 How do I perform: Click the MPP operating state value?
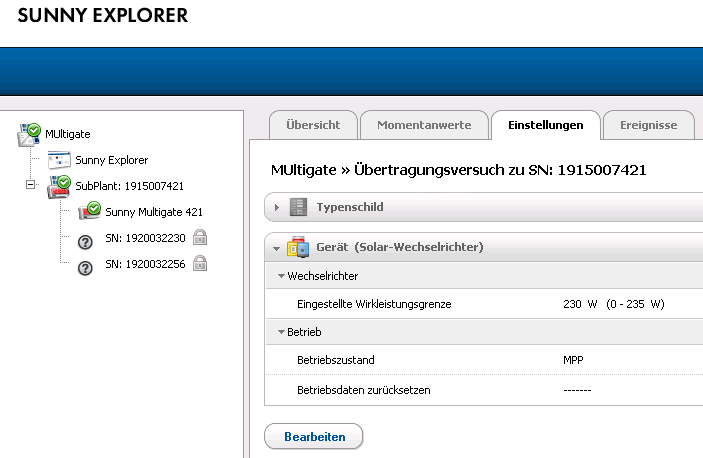[573, 360]
